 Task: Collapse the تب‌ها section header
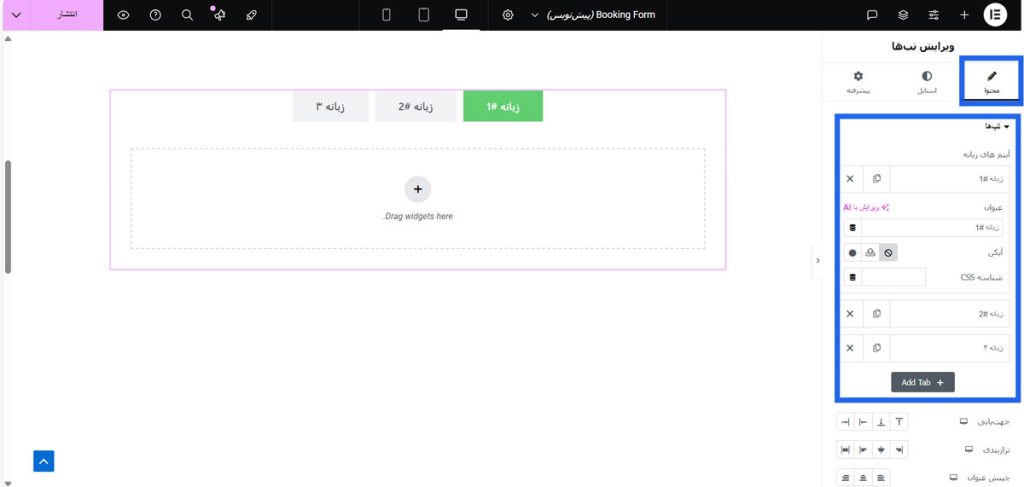(996, 126)
